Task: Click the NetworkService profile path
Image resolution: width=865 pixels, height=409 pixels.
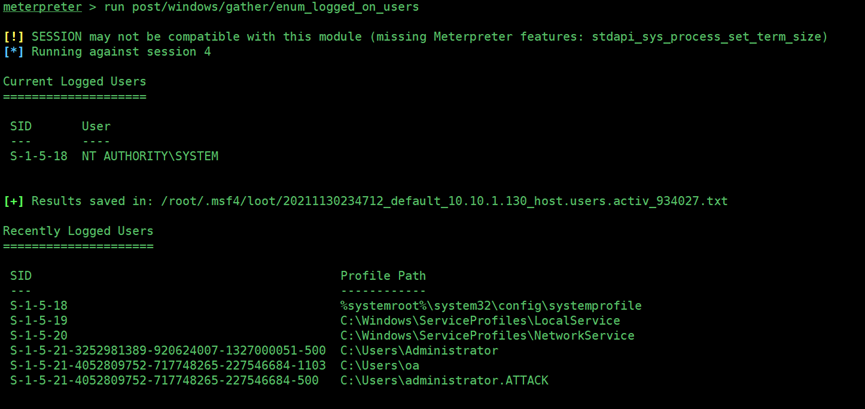Action: (488, 336)
